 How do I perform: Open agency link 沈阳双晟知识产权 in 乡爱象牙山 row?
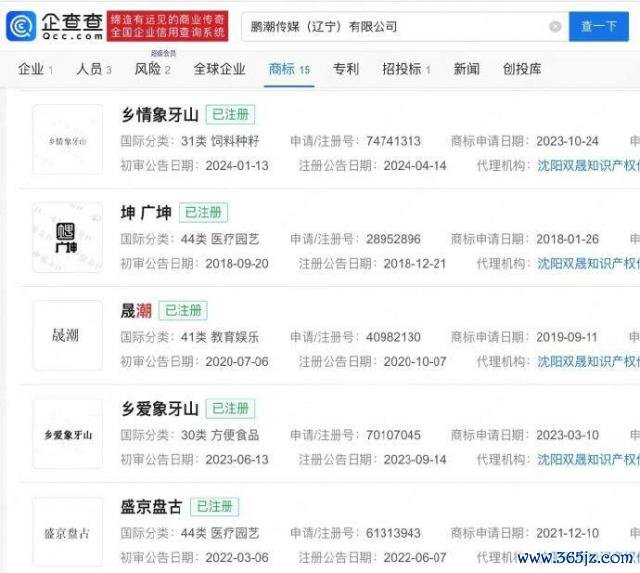click(x=589, y=460)
